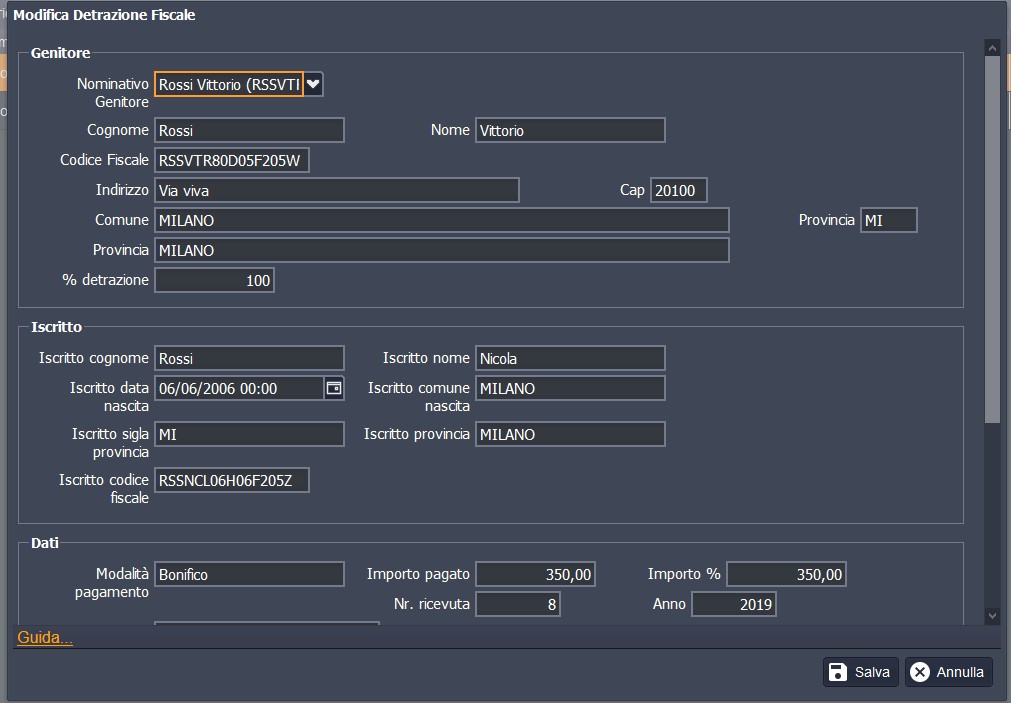The width and height of the screenshot is (1011, 703).
Task: Click the Cap field showing 20100
Action: (679, 190)
